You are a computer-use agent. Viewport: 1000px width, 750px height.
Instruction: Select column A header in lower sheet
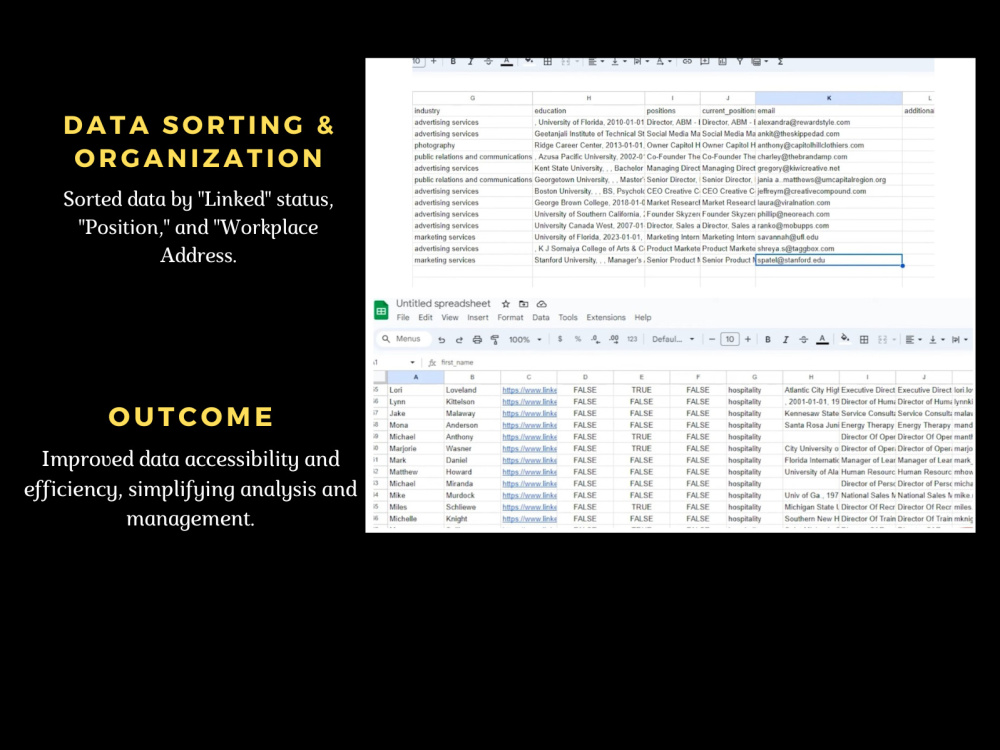[x=416, y=378]
